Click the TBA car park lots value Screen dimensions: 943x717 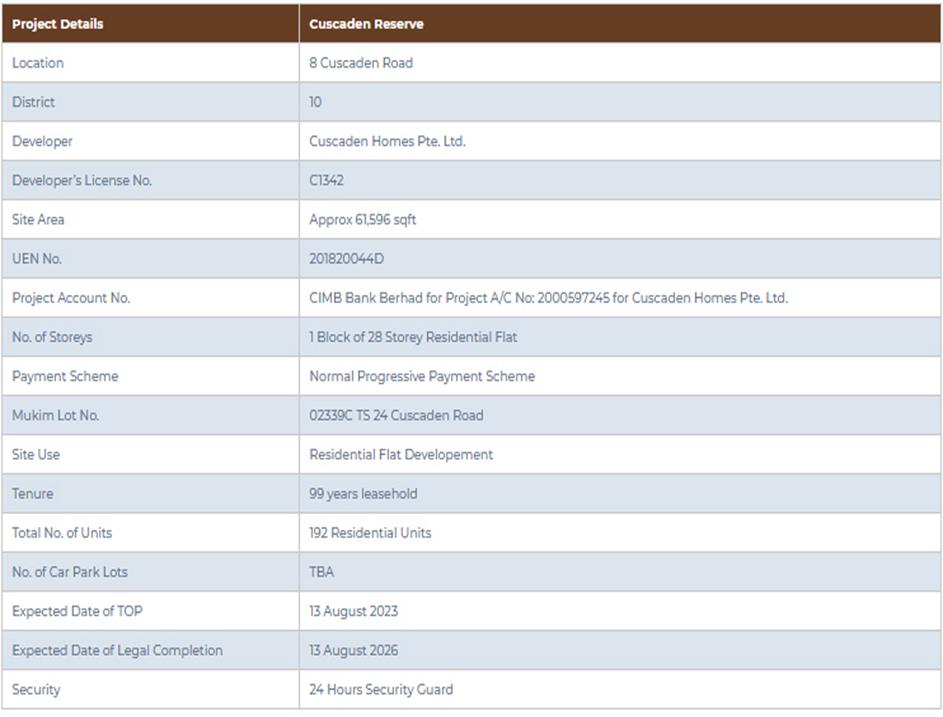click(x=322, y=572)
